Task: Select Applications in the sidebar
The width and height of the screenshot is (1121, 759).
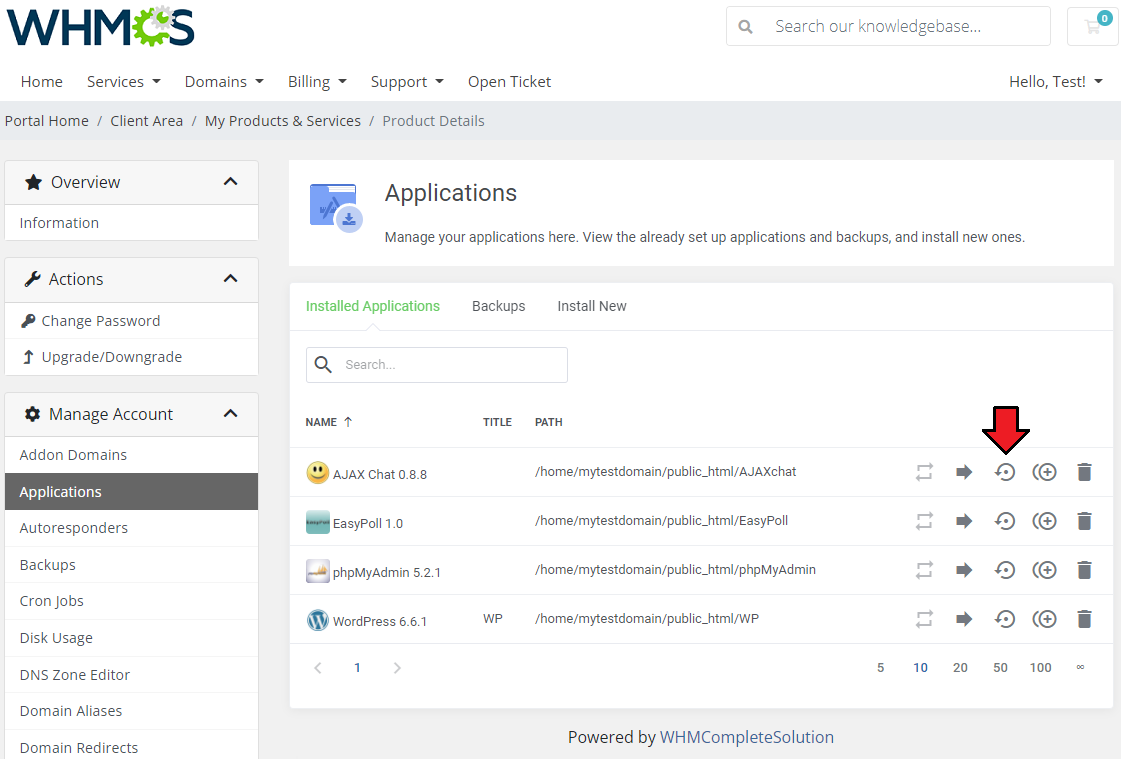Action: point(132,492)
